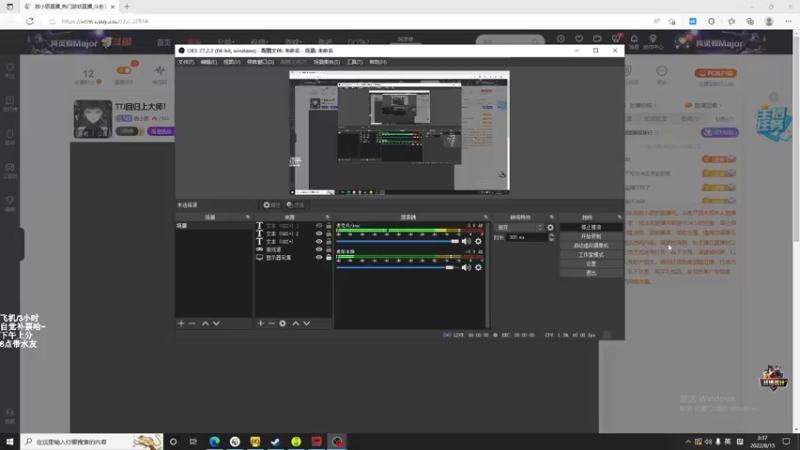The width and height of the screenshot is (800, 450).
Task: Toggle lock on 游戏源 source
Action: (x=329, y=249)
